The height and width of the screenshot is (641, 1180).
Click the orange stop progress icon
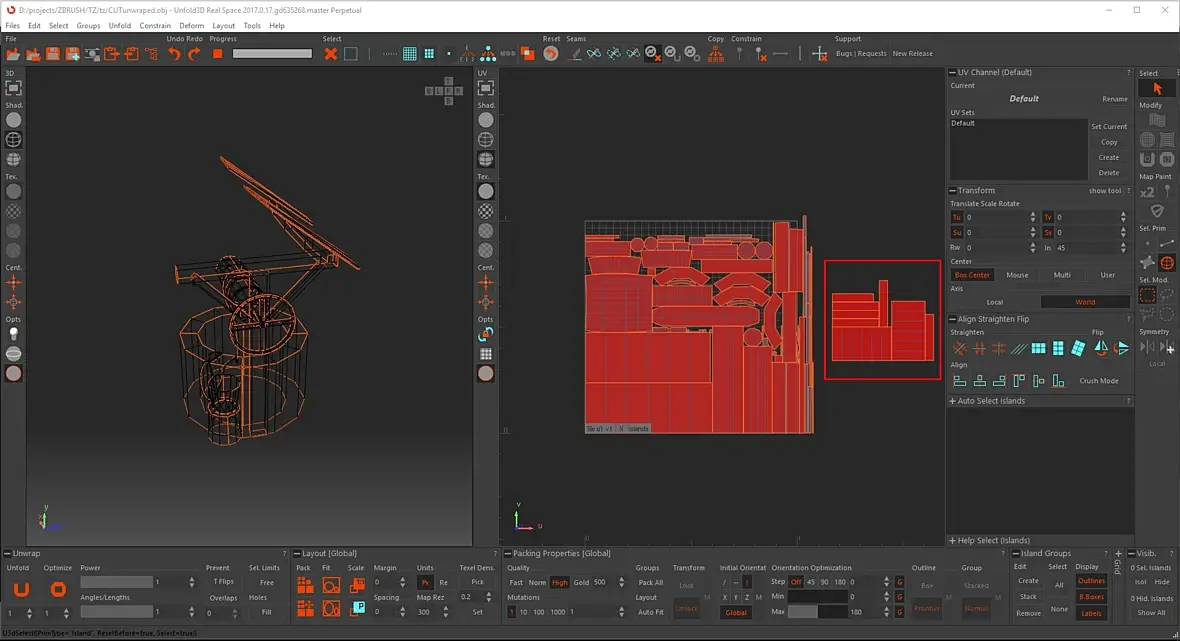pos(217,54)
